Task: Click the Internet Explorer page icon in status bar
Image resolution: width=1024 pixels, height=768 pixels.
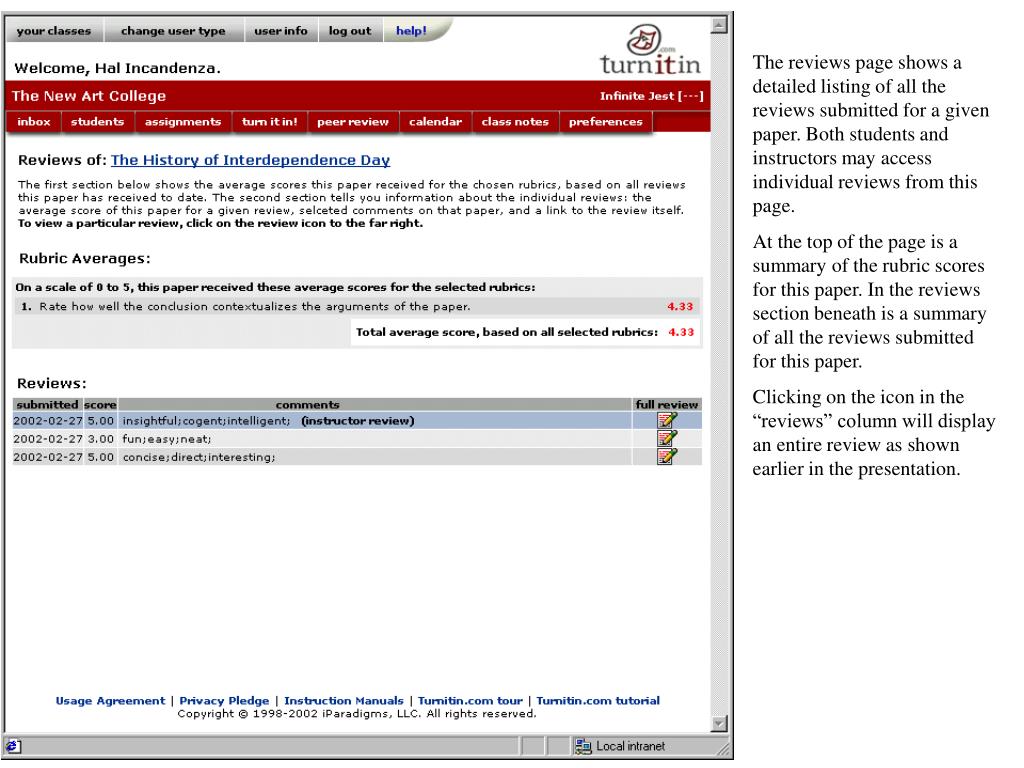Action: point(14,746)
